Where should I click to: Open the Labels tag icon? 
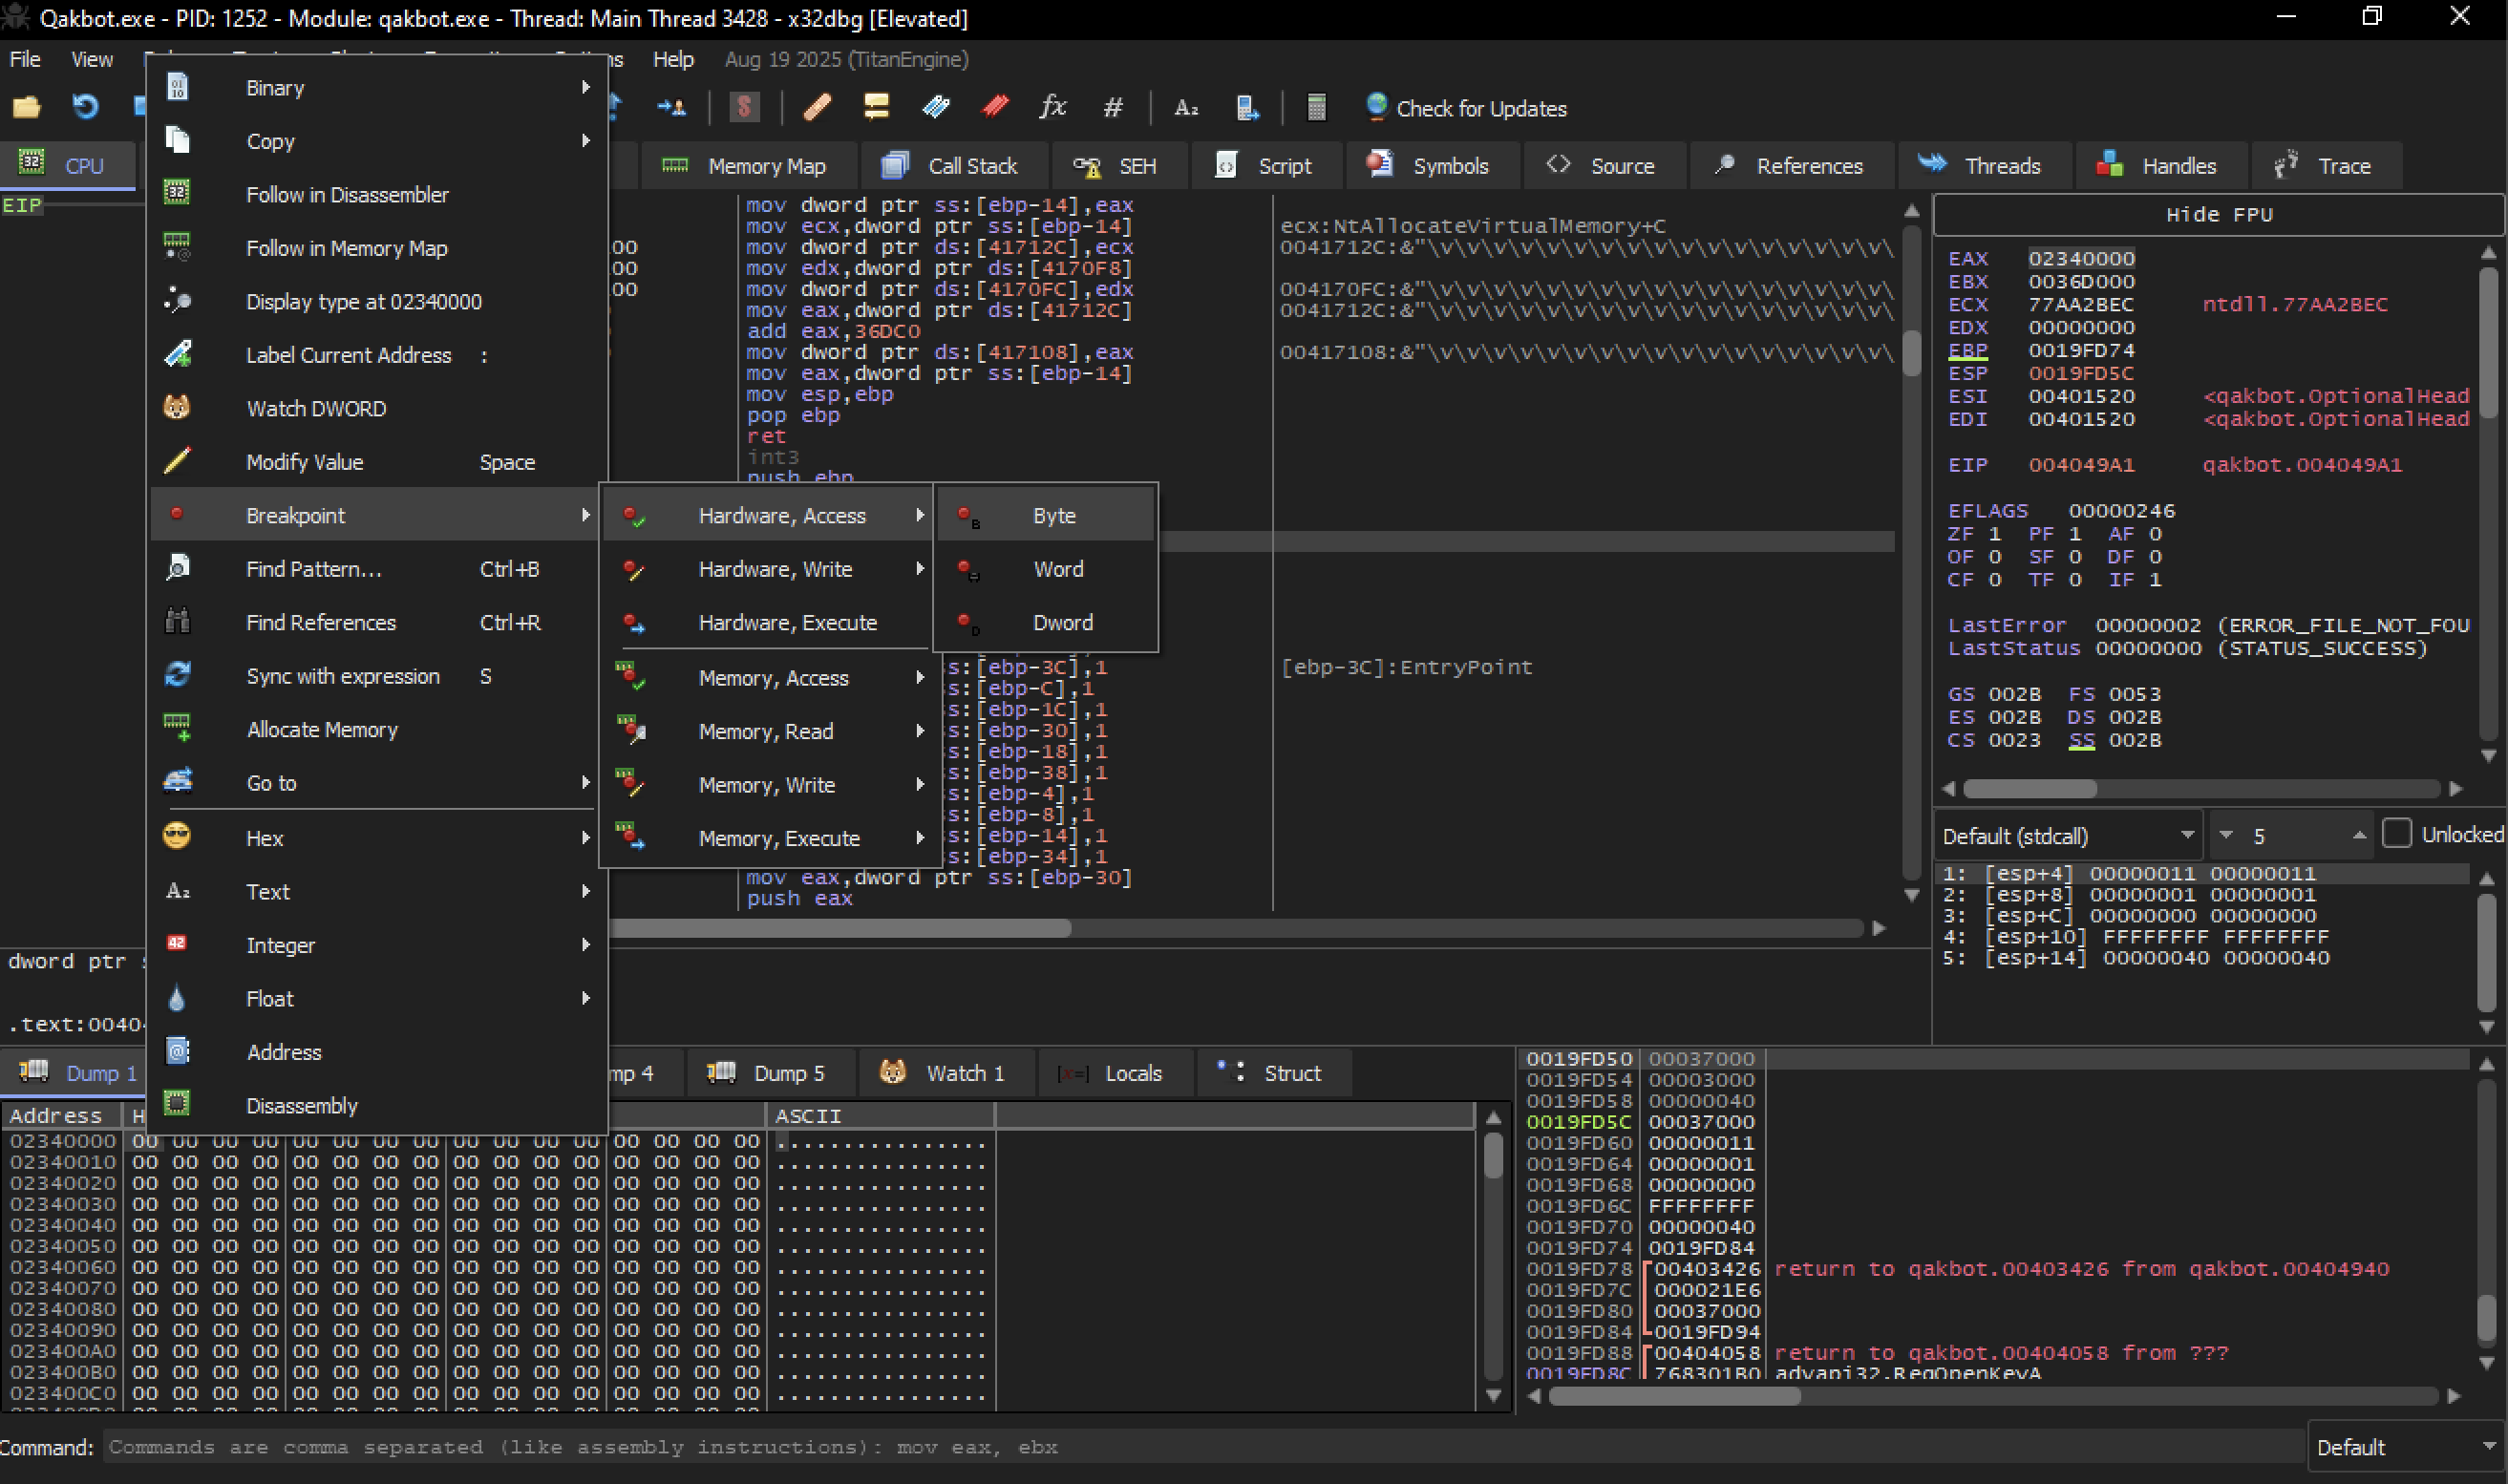point(936,107)
